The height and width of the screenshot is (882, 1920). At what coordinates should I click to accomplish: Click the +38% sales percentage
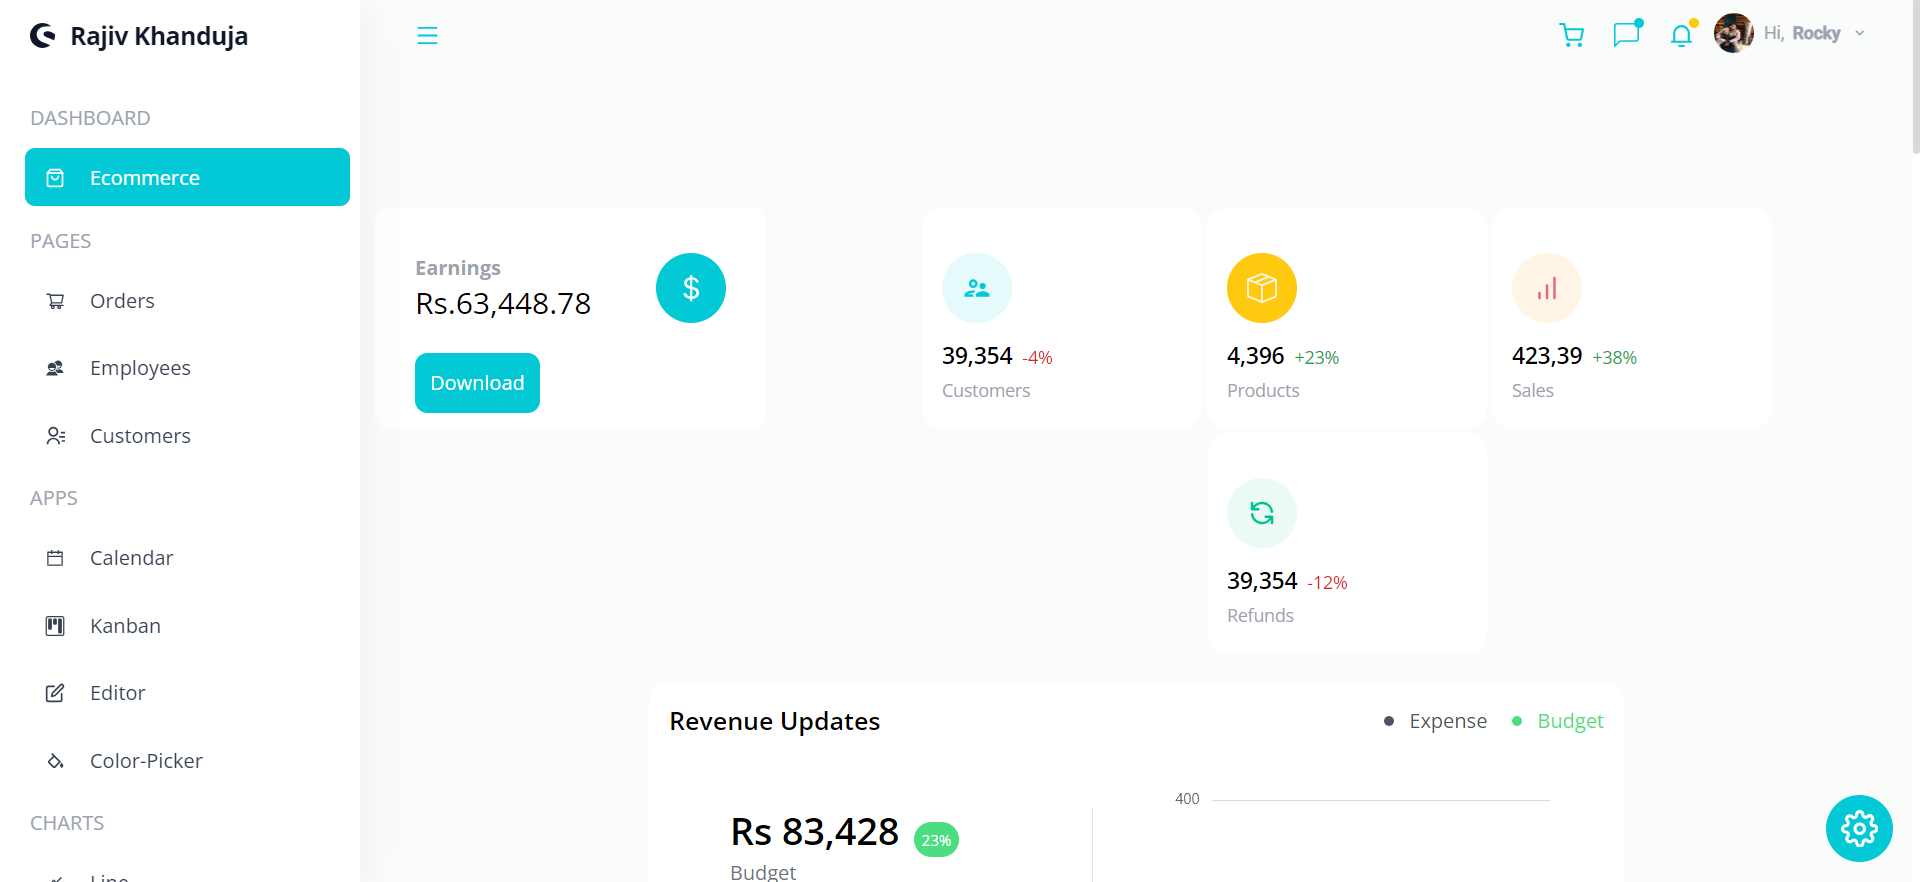pyautogui.click(x=1615, y=358)
